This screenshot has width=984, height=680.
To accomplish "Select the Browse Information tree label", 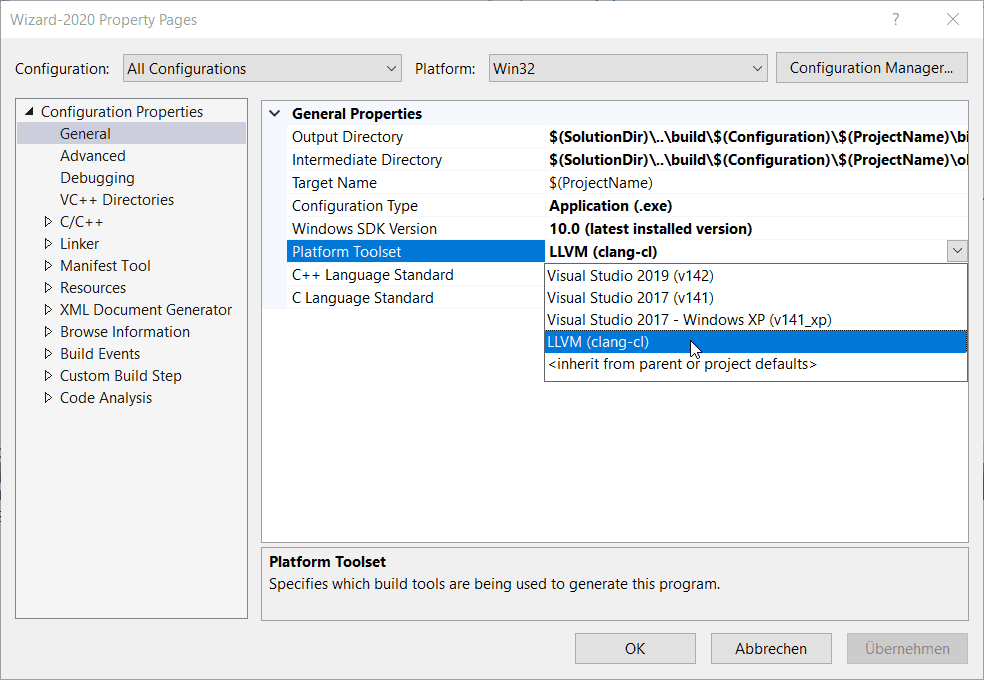I will coord(125,331).
